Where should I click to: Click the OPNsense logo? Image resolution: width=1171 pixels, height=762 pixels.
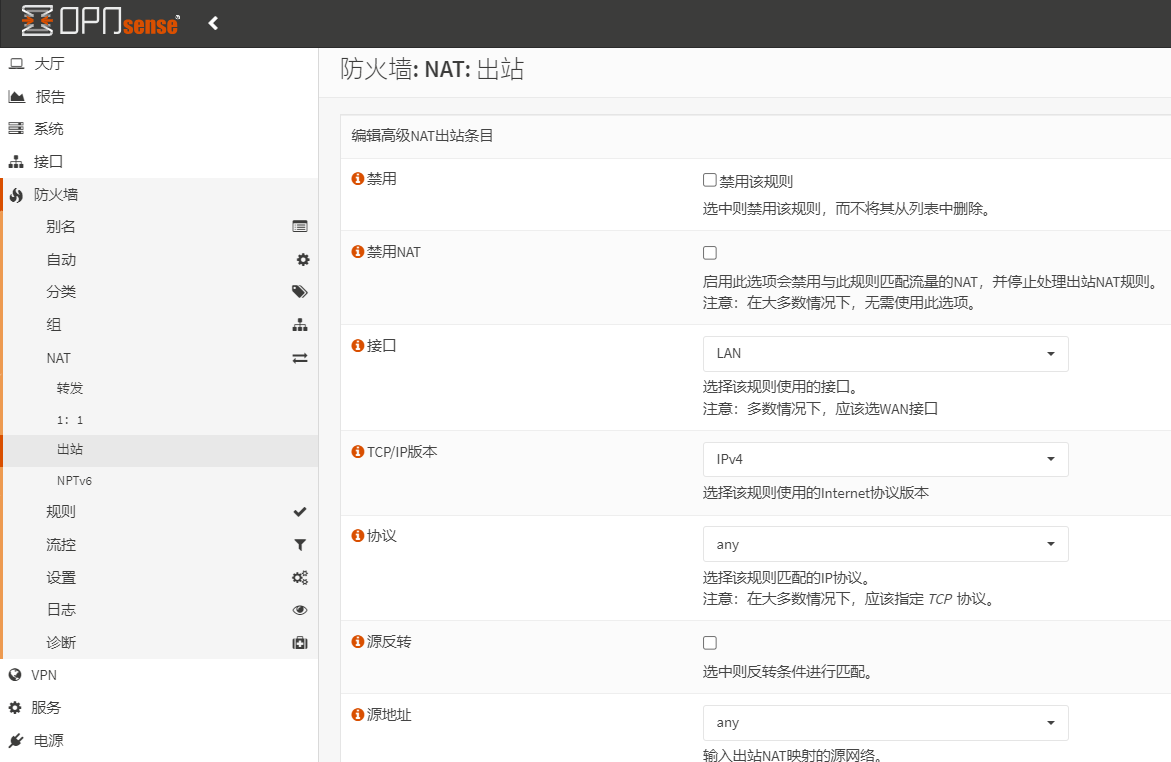click(x=100, y=22)
